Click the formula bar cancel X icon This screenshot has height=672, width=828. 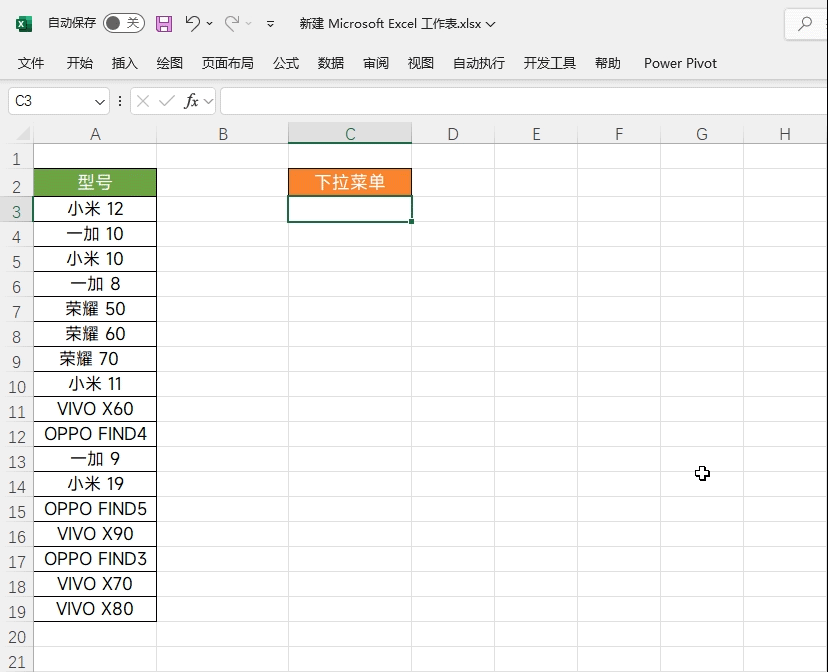pos(143,101)
